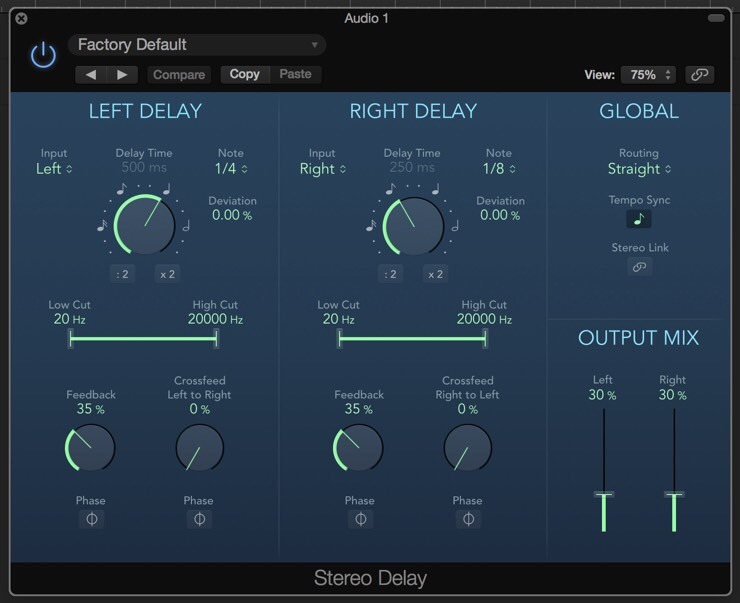Select half note icon on right delay dial

(455, 226)
